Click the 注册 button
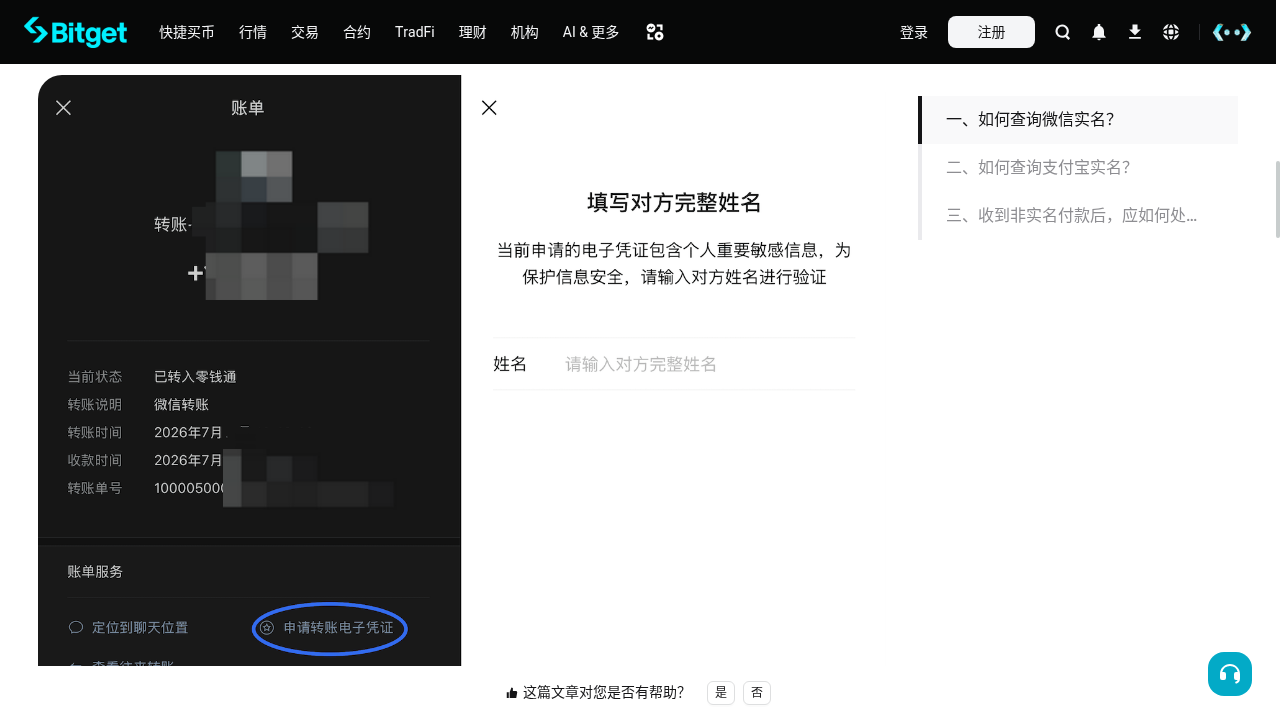Image resolution: width=1280 pixels, height=720 pixels. (x=991, y=32)
